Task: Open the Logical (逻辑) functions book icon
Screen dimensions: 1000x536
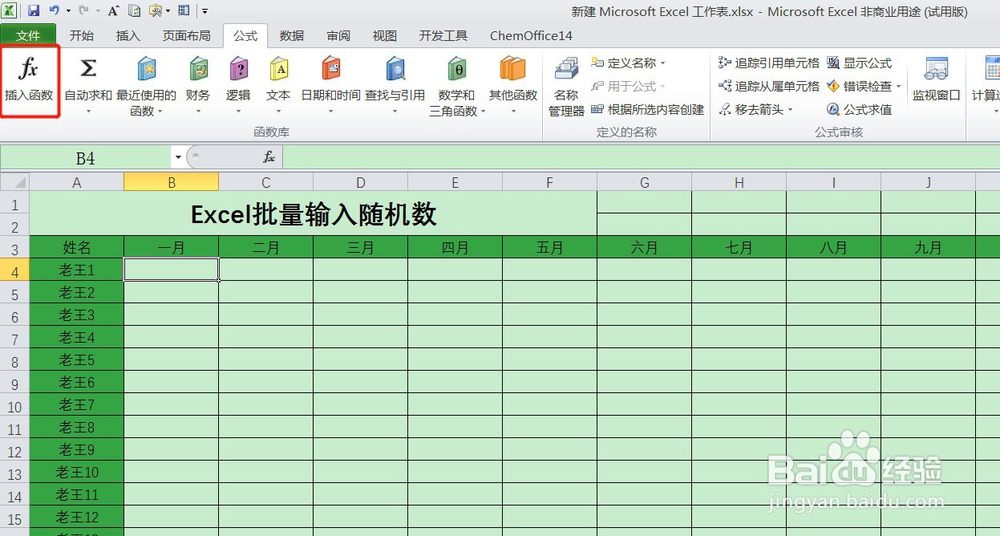Action: 239,68
